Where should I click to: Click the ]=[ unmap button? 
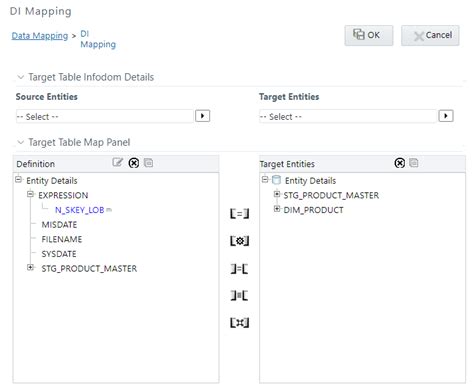click(x=239, y=268)
